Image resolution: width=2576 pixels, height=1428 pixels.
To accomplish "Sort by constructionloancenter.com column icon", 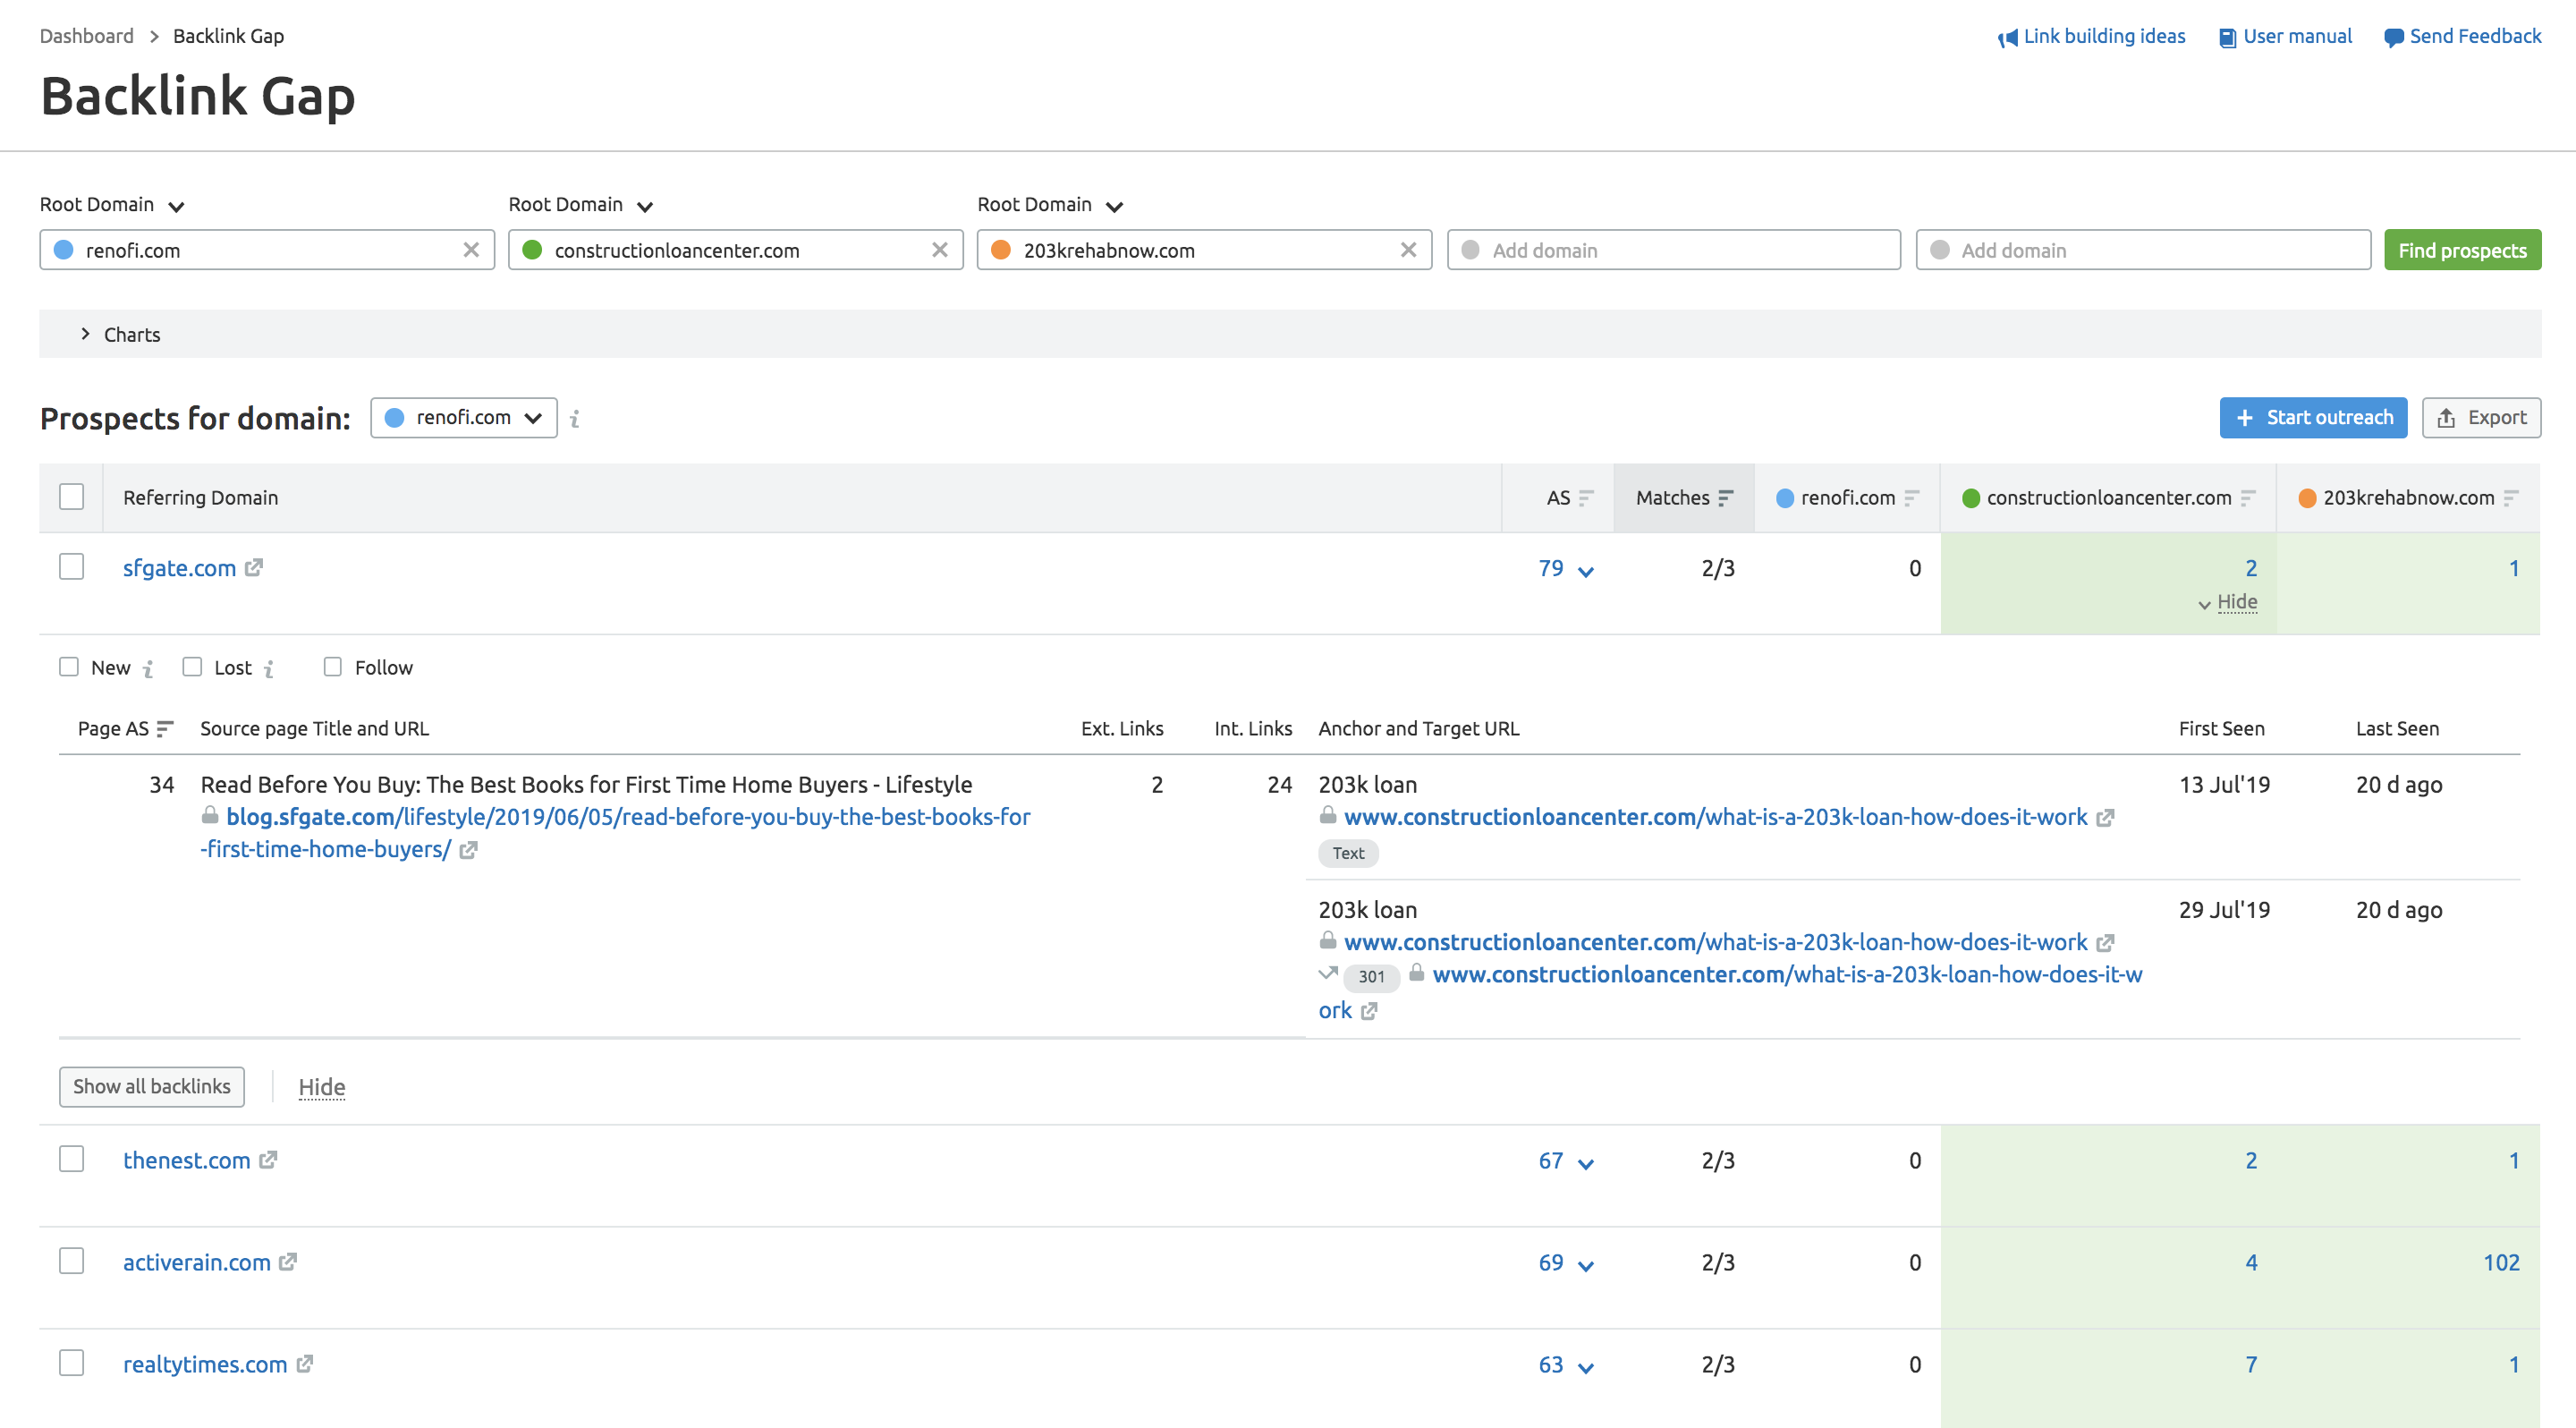I will point(2248,498).
